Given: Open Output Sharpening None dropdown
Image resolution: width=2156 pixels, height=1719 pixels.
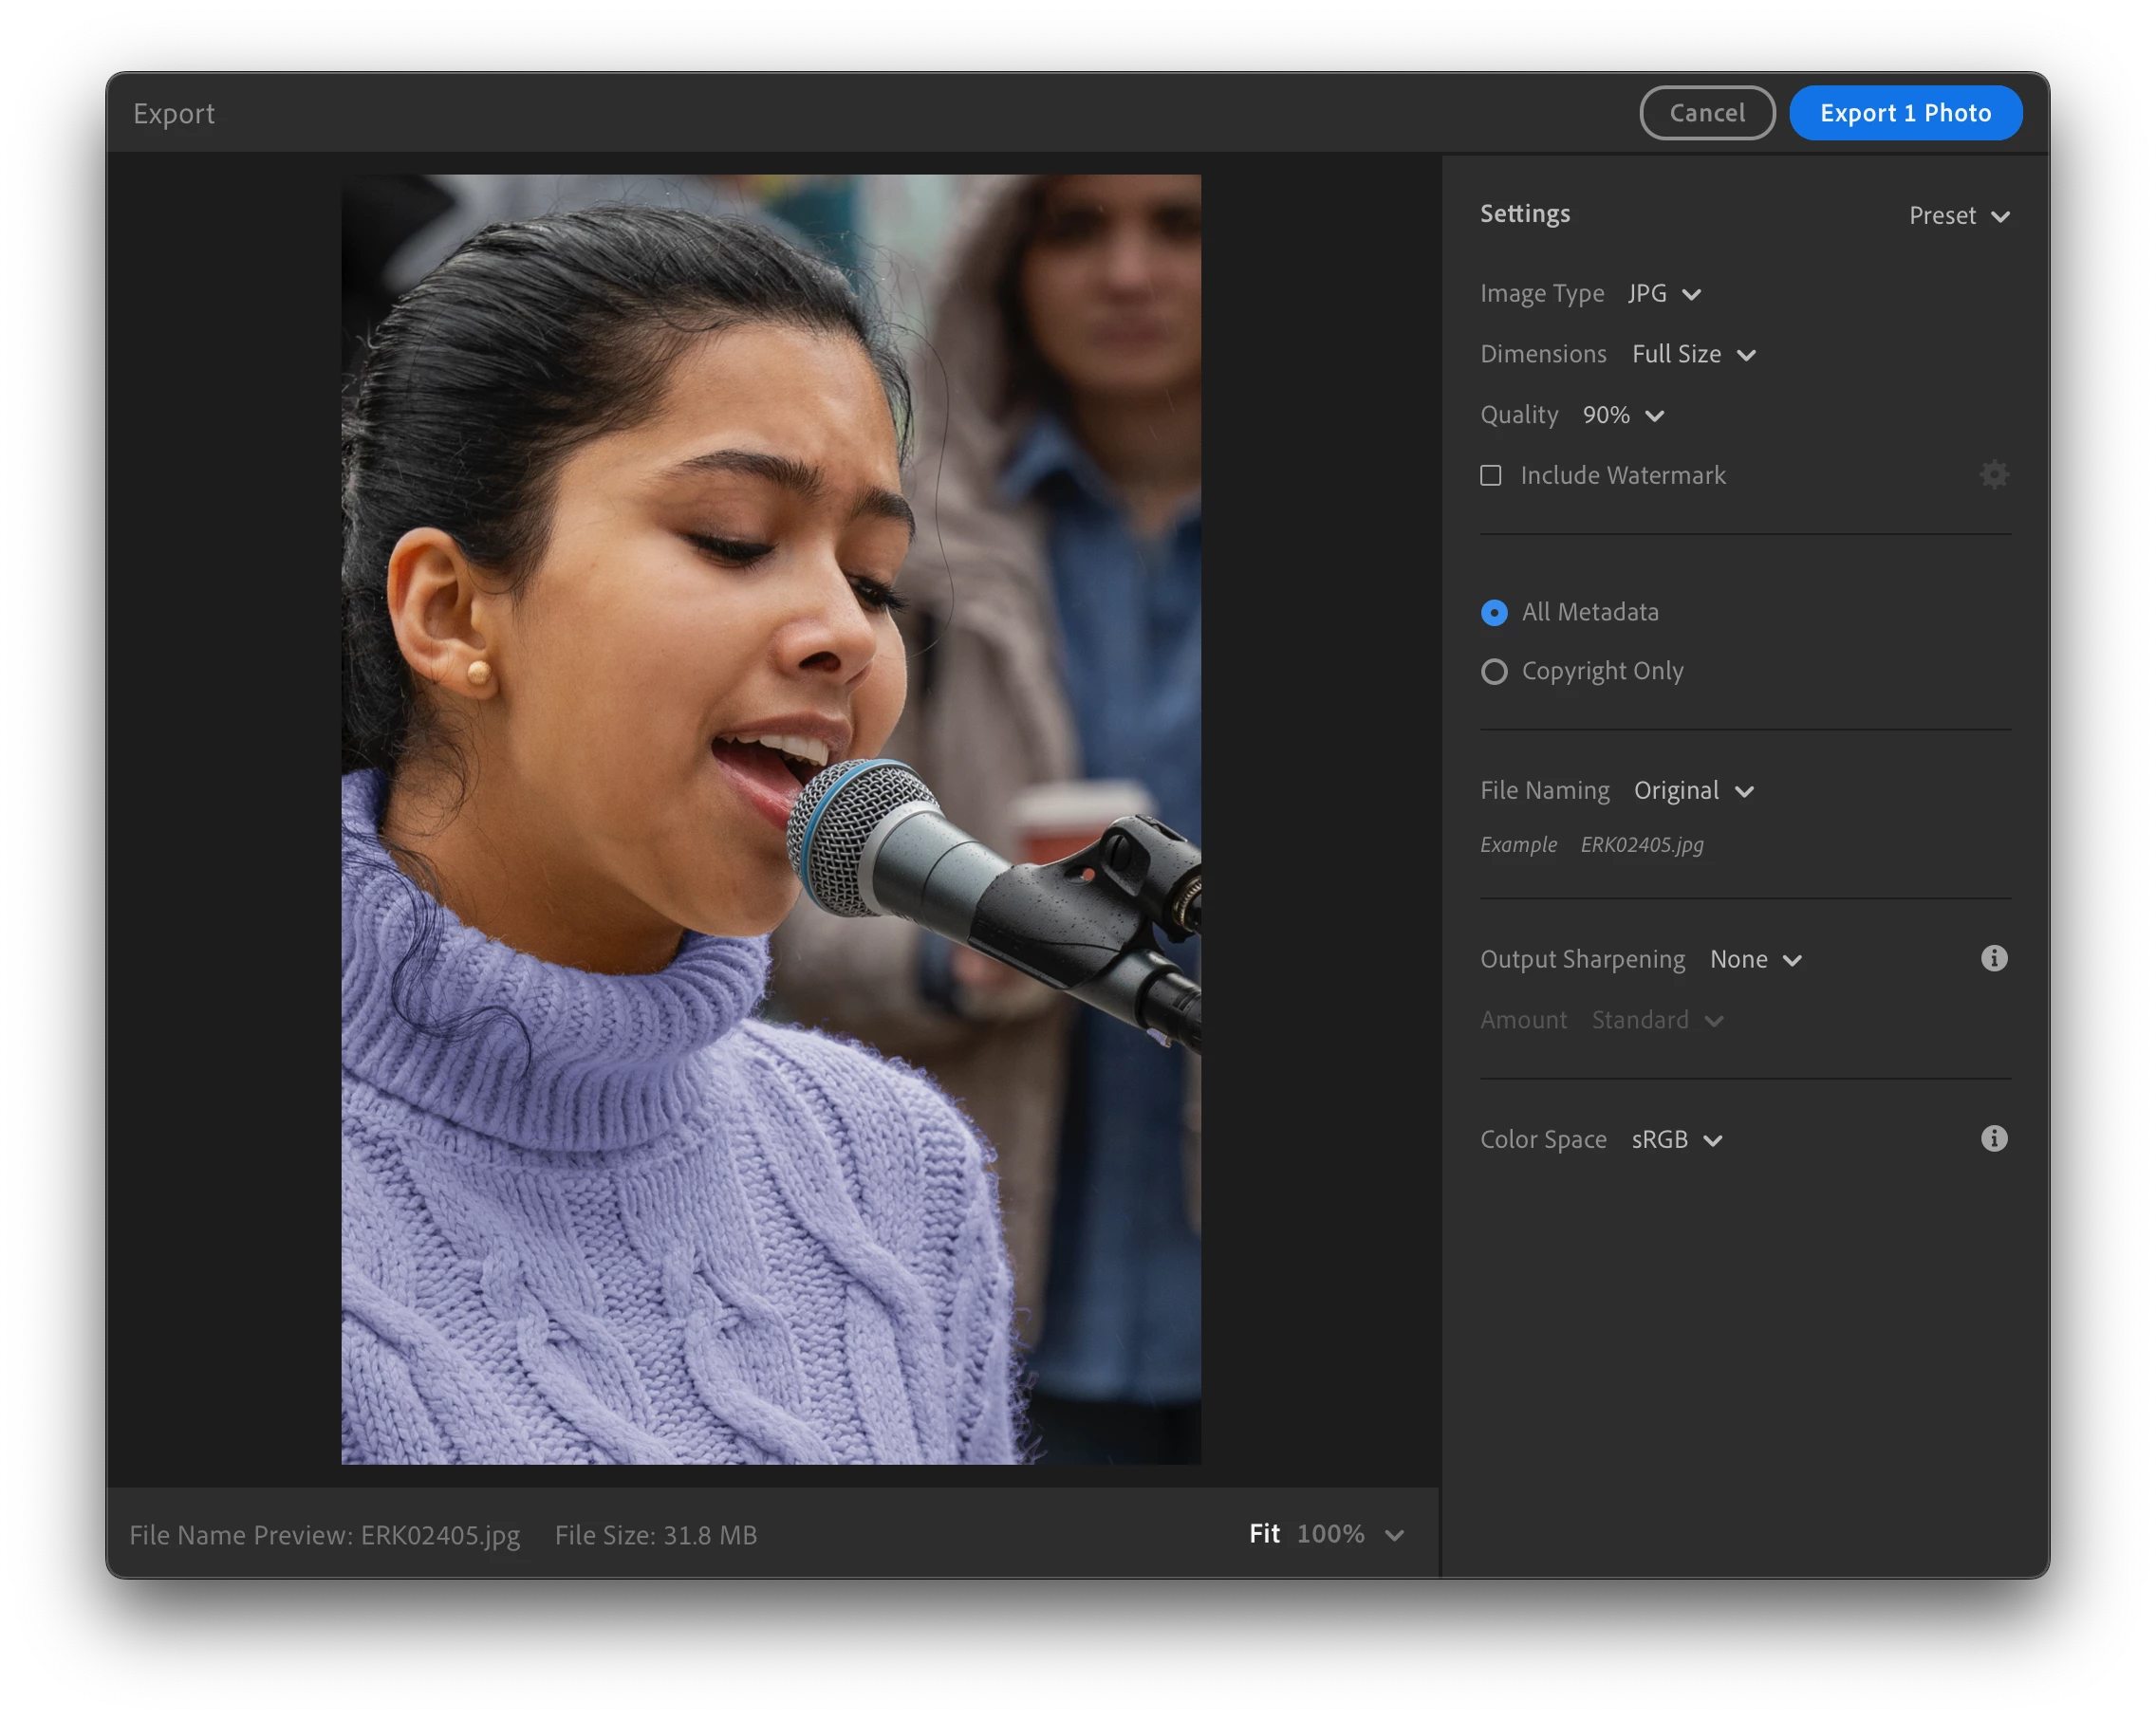Looking at the screenshot, I should [x=1755, y=960].
